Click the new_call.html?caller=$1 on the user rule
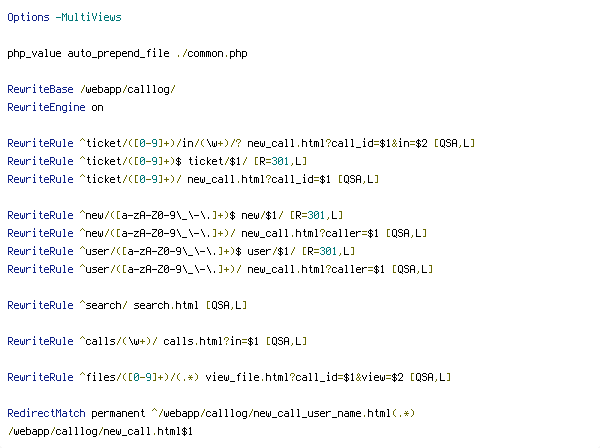Viewport: 600px width, 448px height. pos(316,269)
